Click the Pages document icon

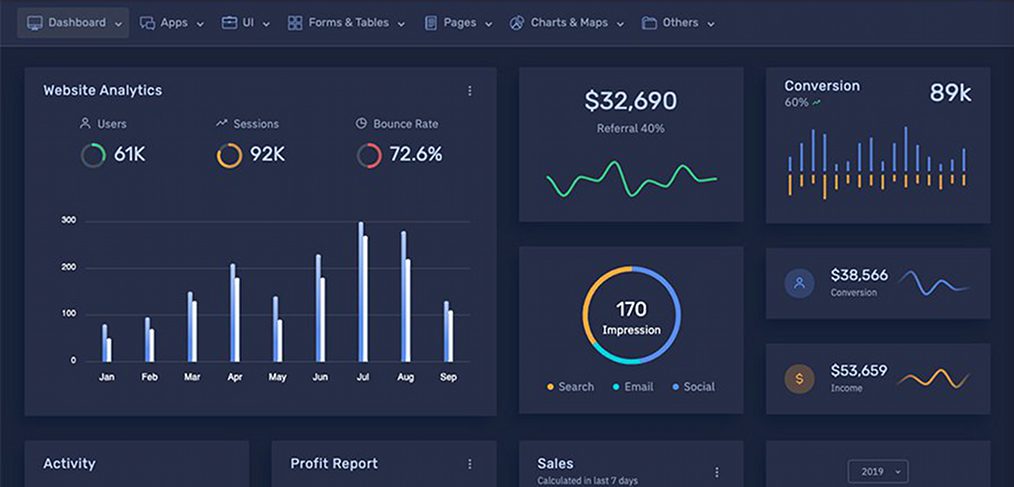tap(431, 23)
